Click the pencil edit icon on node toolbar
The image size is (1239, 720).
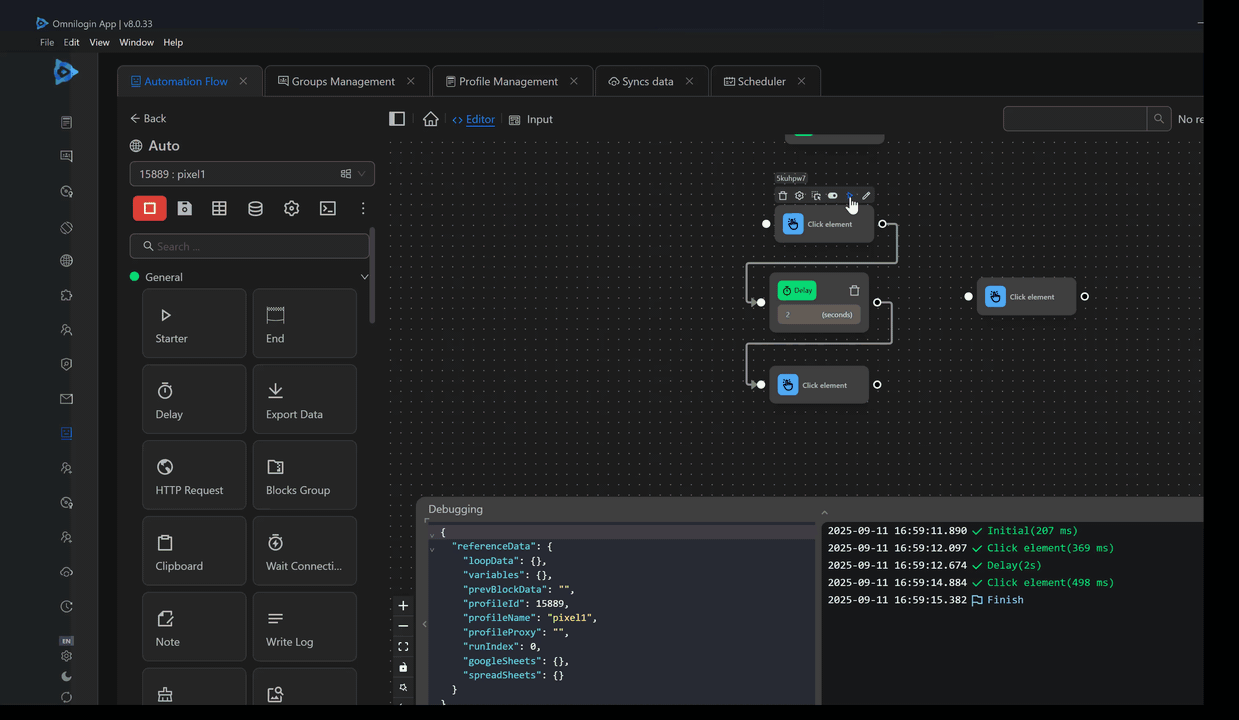coord(867,196)
